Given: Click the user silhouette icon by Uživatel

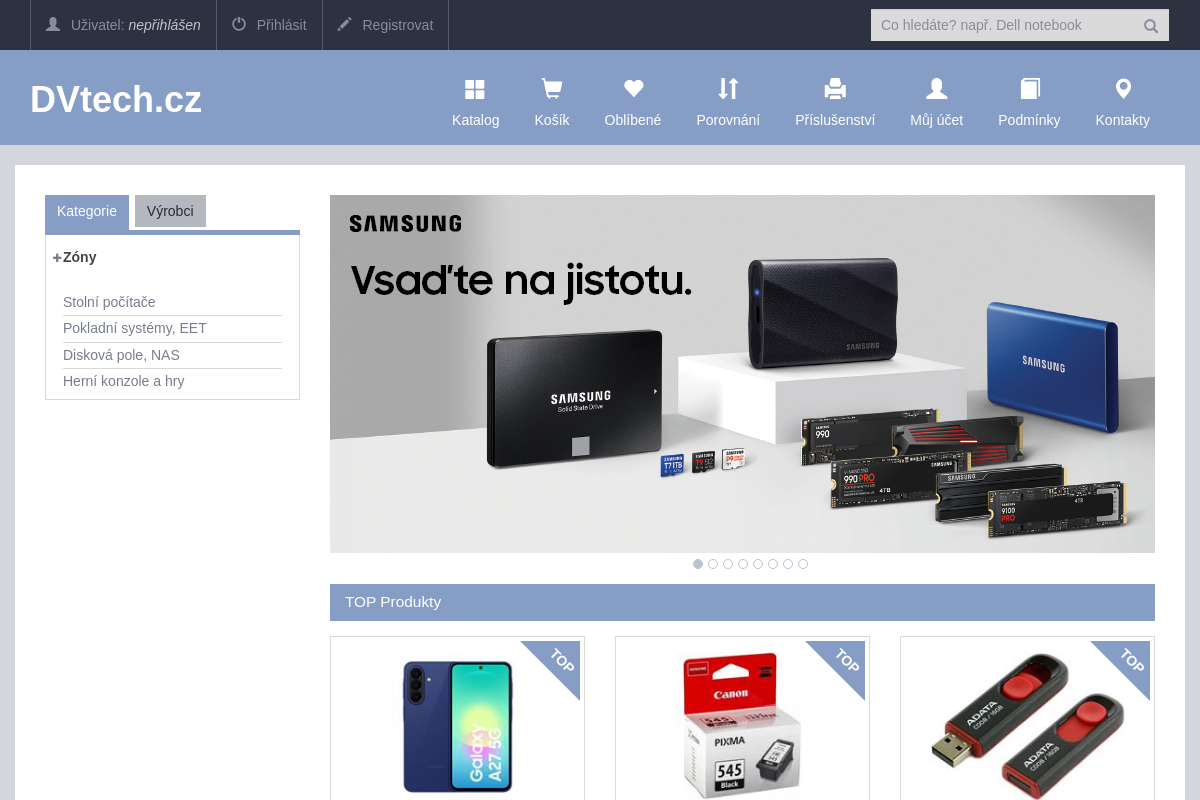Looking at the screenshot, I should tap(53, 24).
